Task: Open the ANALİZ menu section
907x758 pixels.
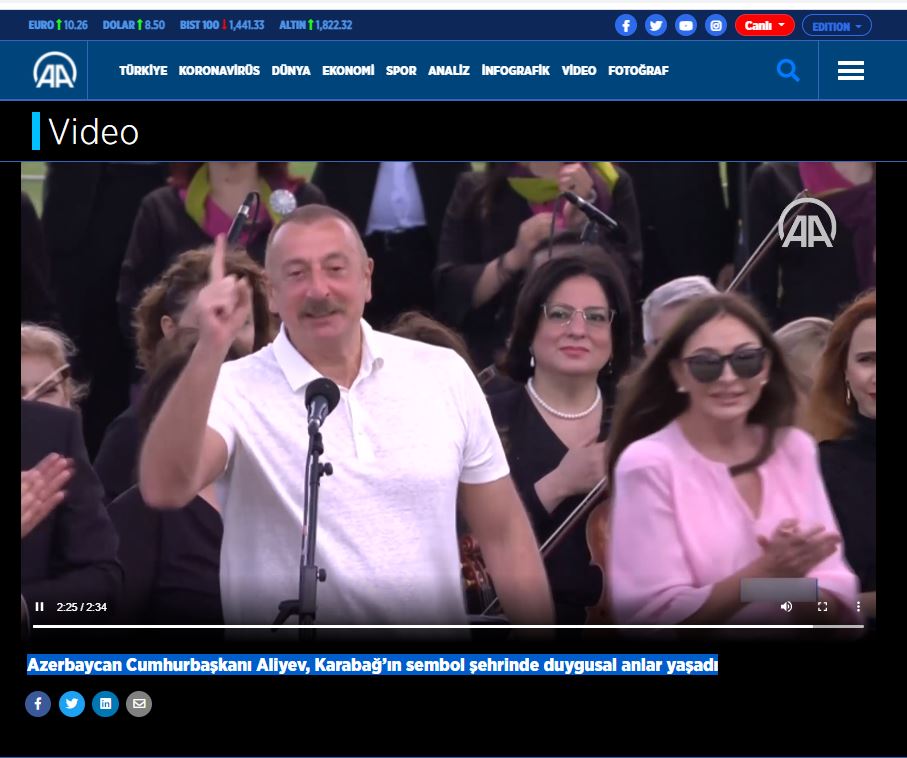Action: (449, 71)
